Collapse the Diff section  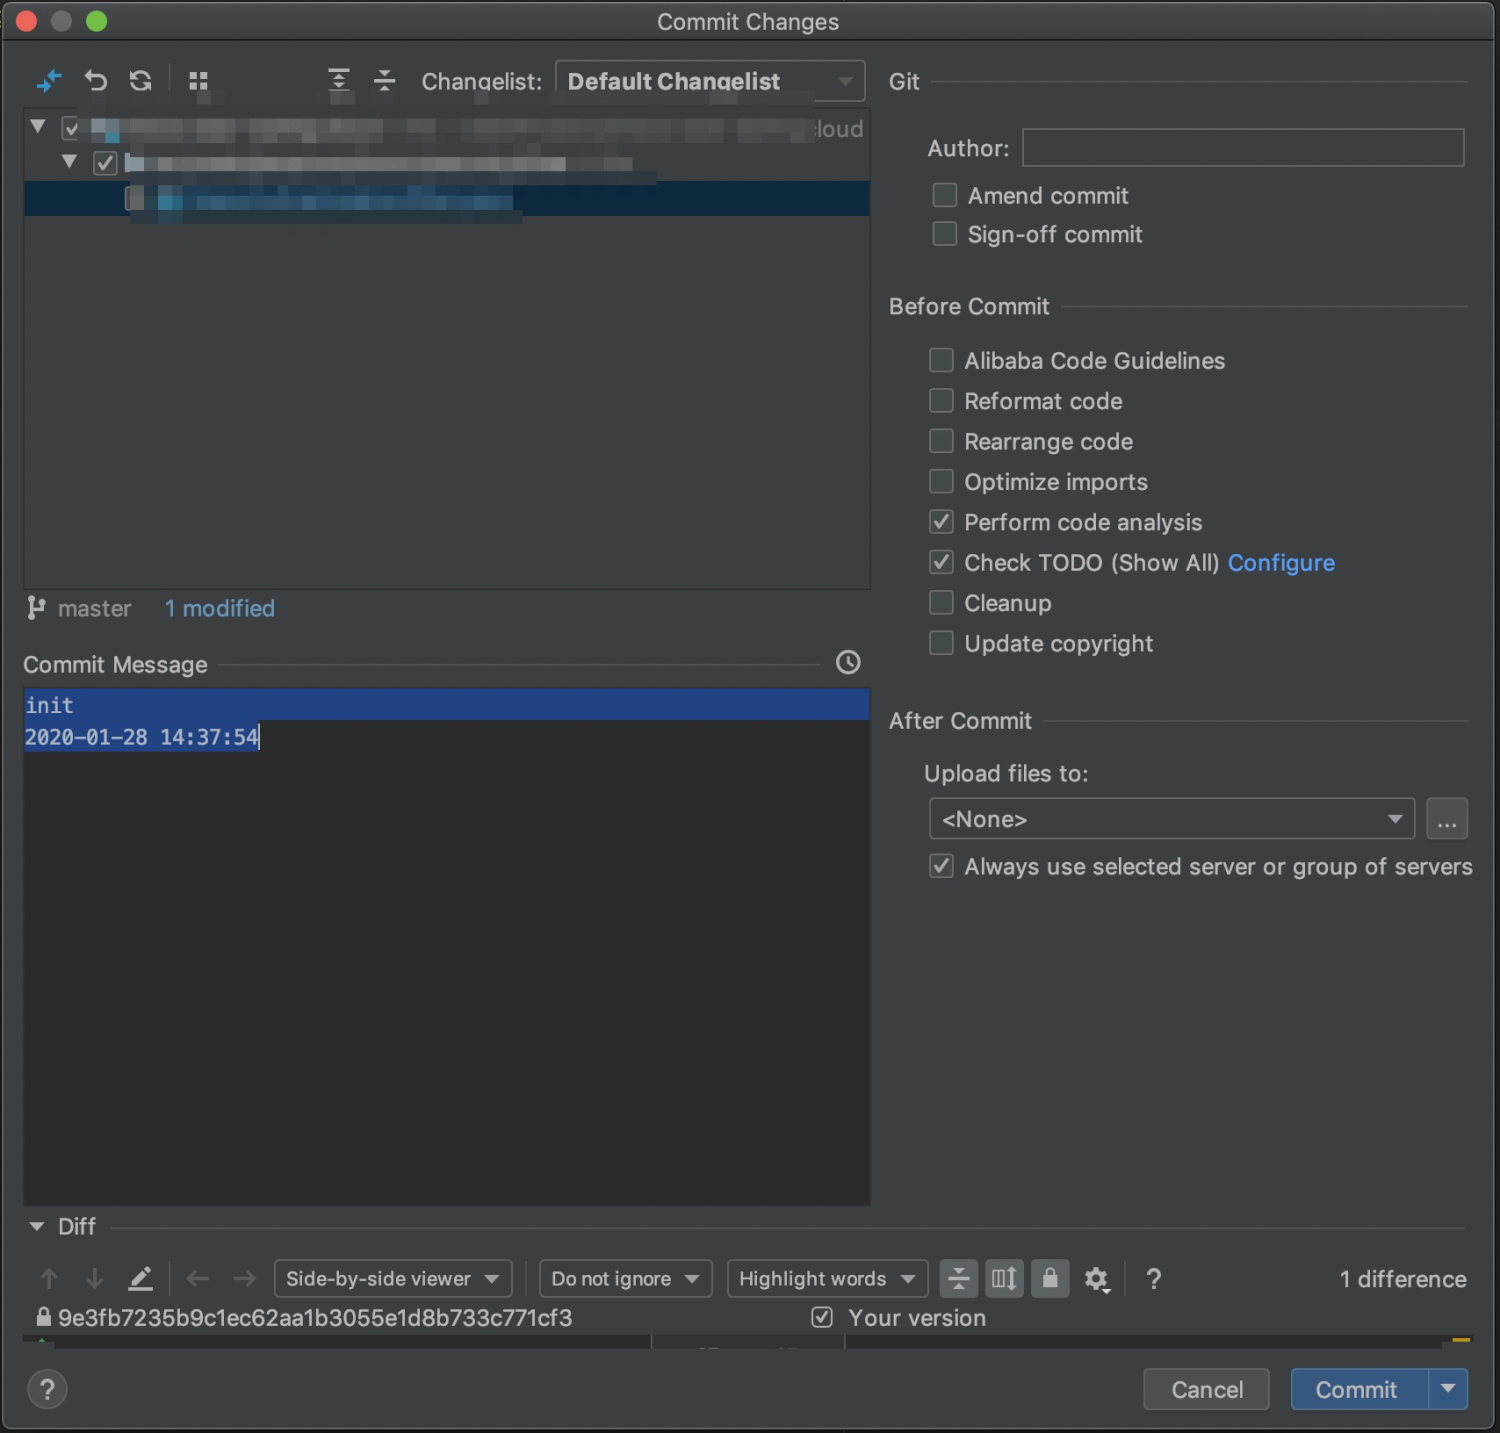click(x=37, y=1227)
